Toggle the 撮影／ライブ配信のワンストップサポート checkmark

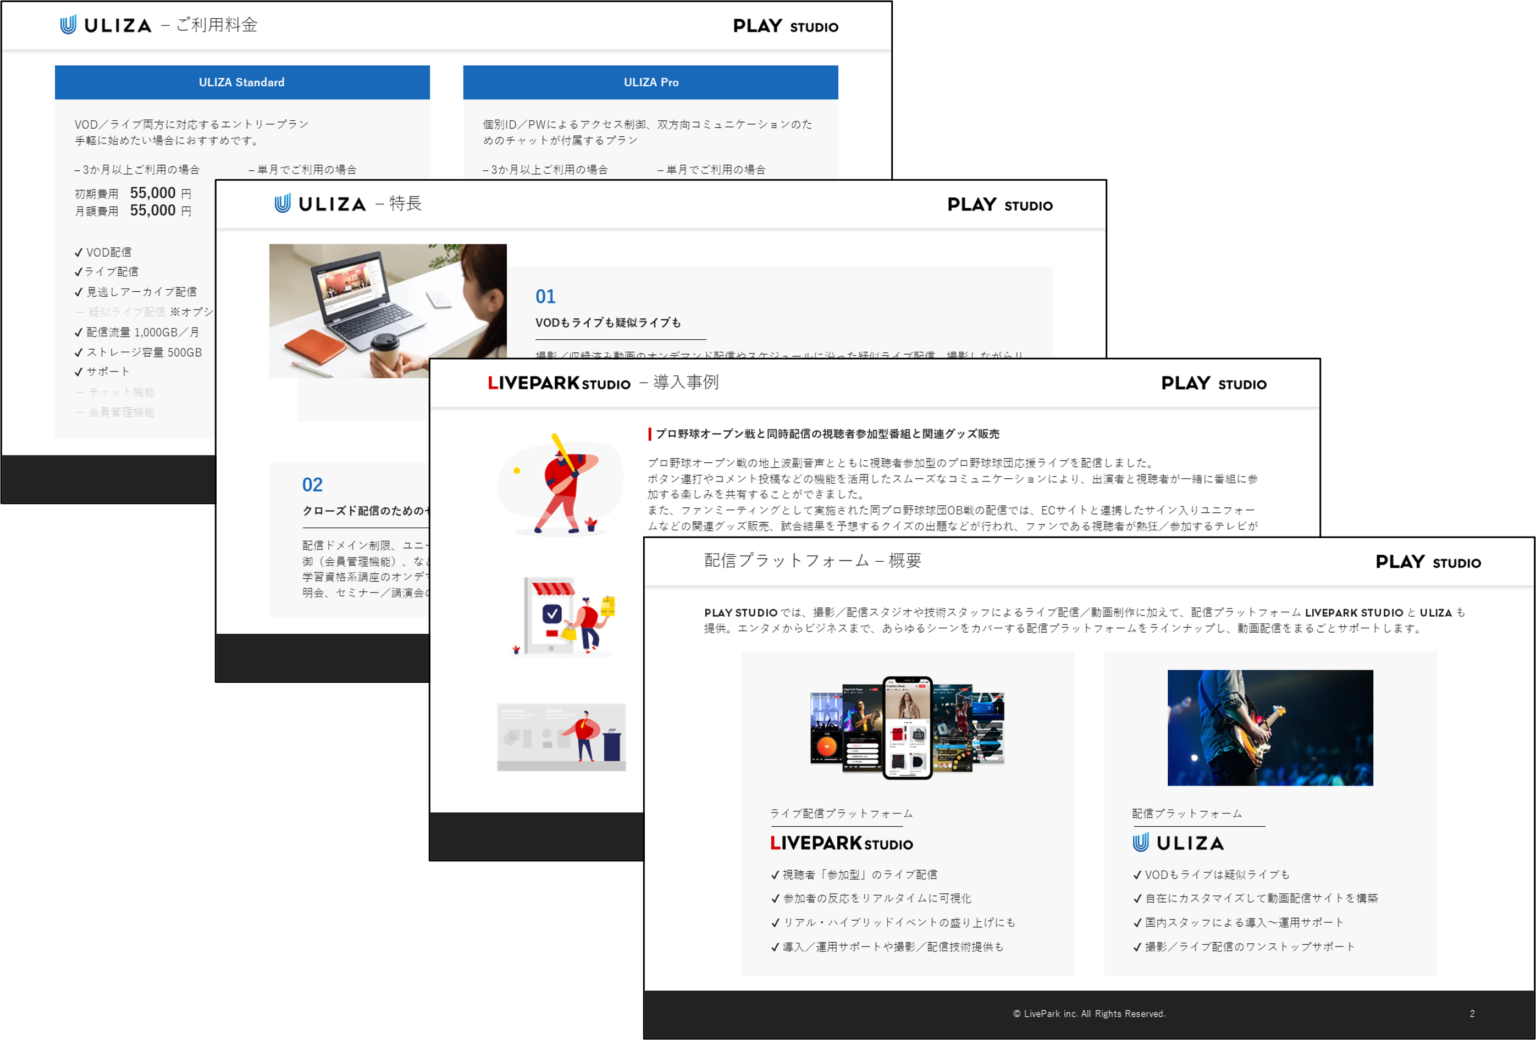pyautogui.click(x=1137, y=946)
